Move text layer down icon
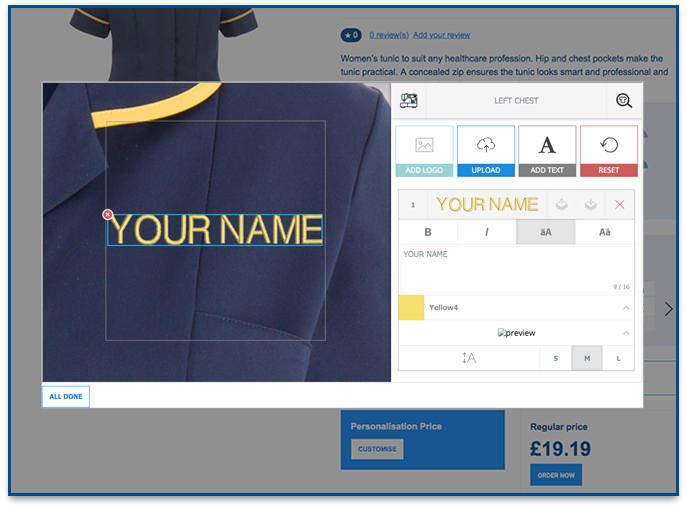 tap(590, 205)
